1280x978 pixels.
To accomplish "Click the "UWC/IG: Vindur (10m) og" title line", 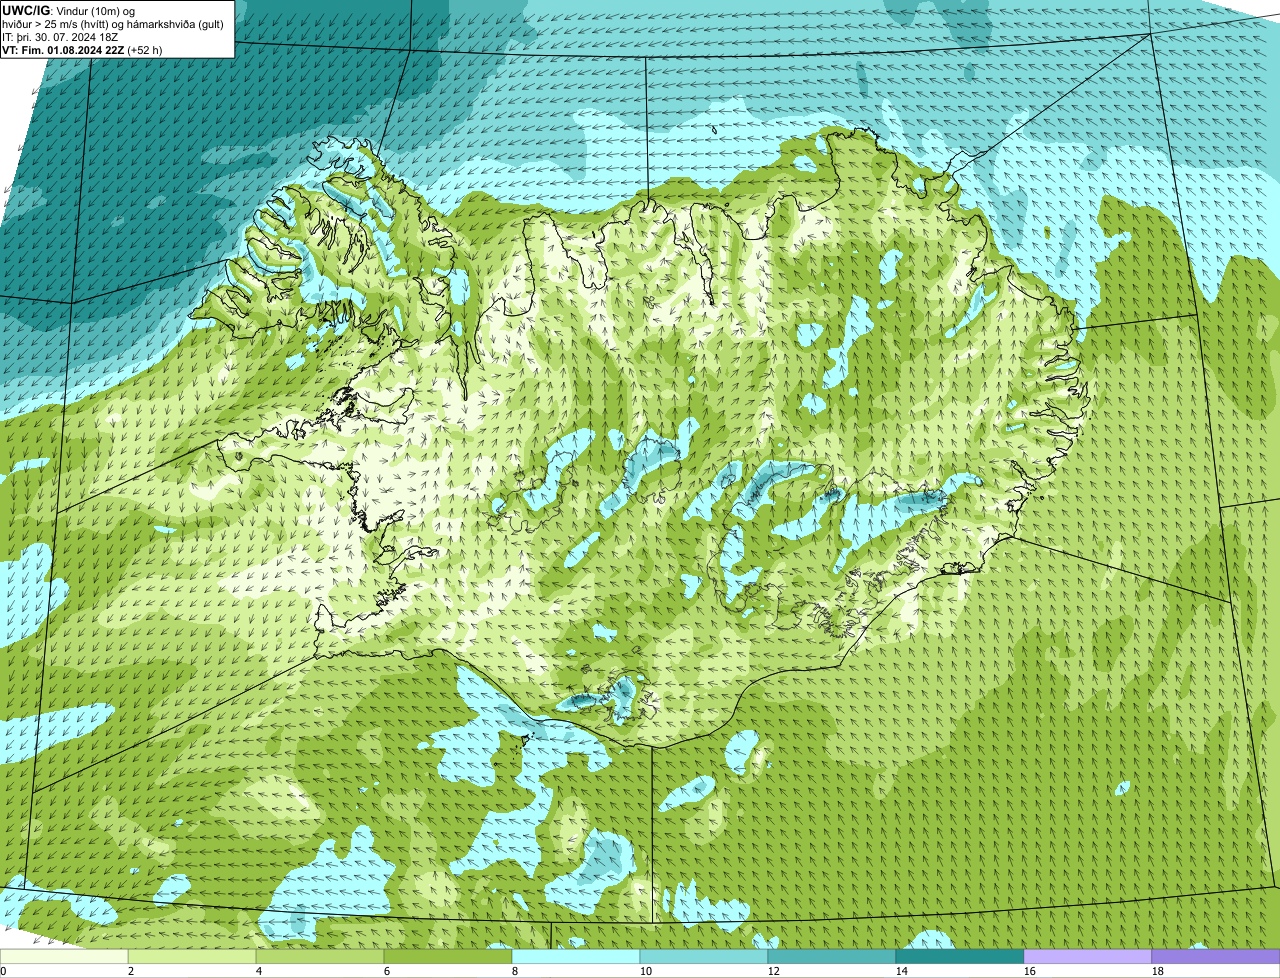I will click(69, 10).
